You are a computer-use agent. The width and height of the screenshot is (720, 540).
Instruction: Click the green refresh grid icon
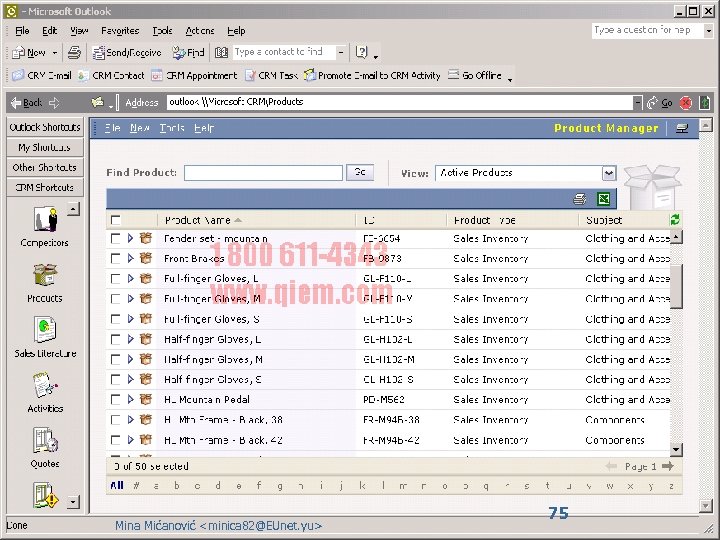[675, 220]
